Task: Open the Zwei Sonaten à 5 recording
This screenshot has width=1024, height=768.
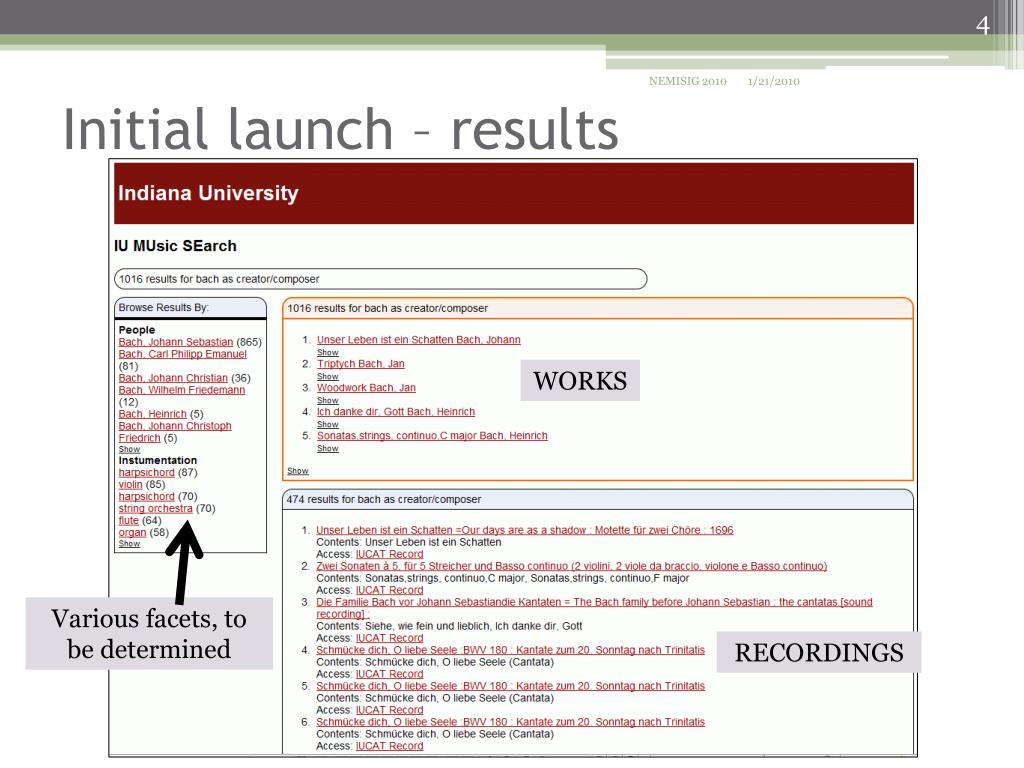Action: coord(571,566)
